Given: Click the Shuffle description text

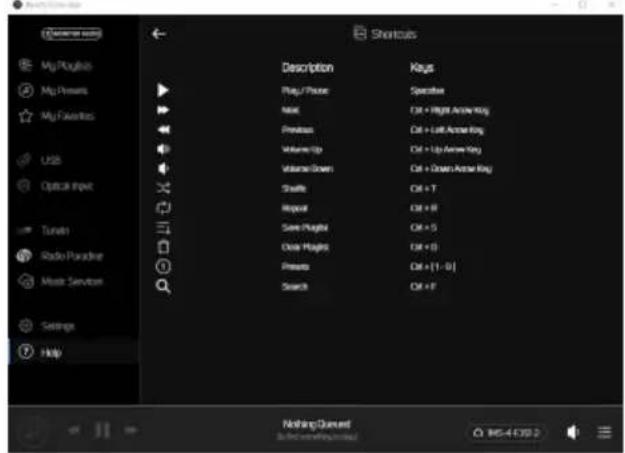Looking at the screenshot, I should coord(294,188).
